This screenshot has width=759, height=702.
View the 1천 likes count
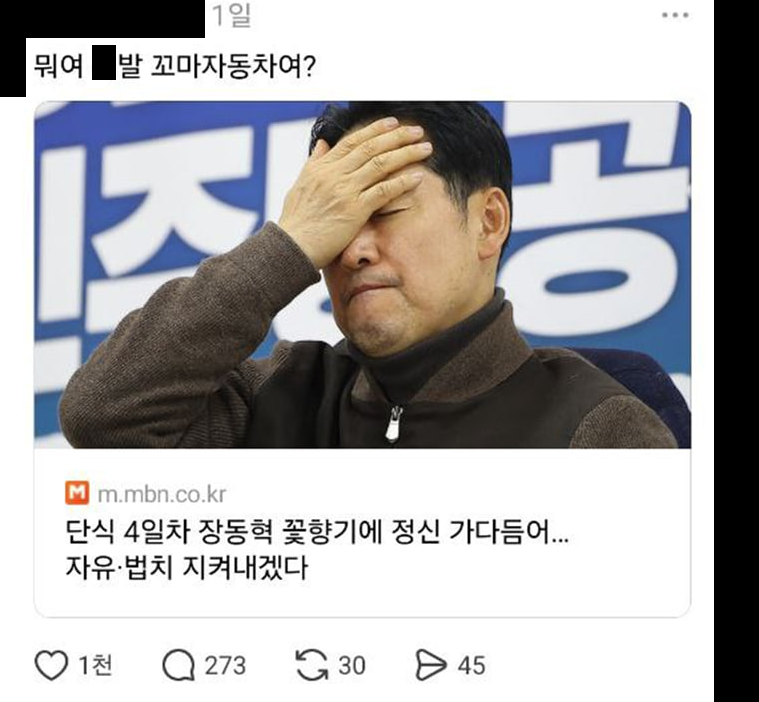pos(96,665)
